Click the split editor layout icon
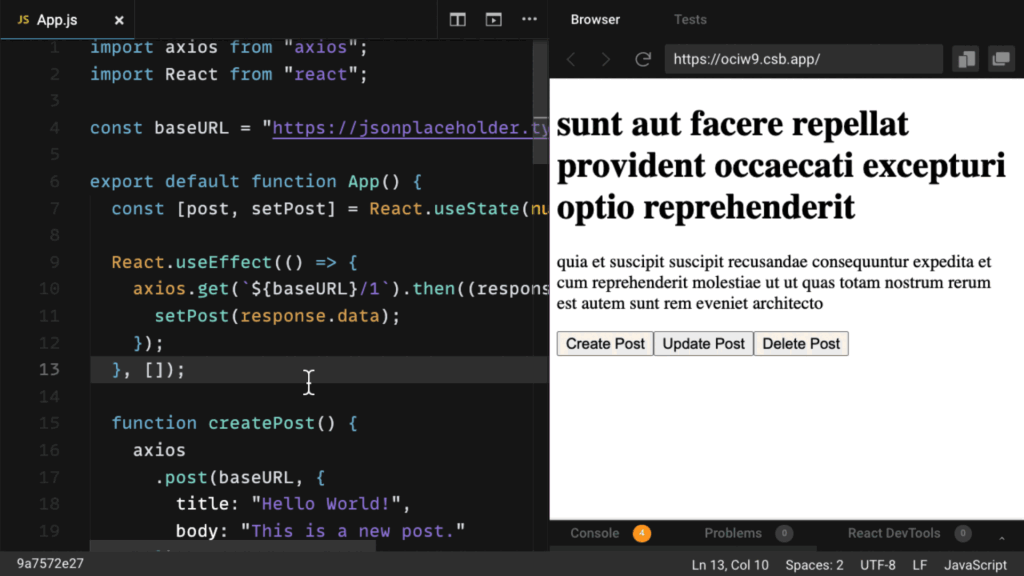This screenshot has height=576, width=1024. point(458,20)
